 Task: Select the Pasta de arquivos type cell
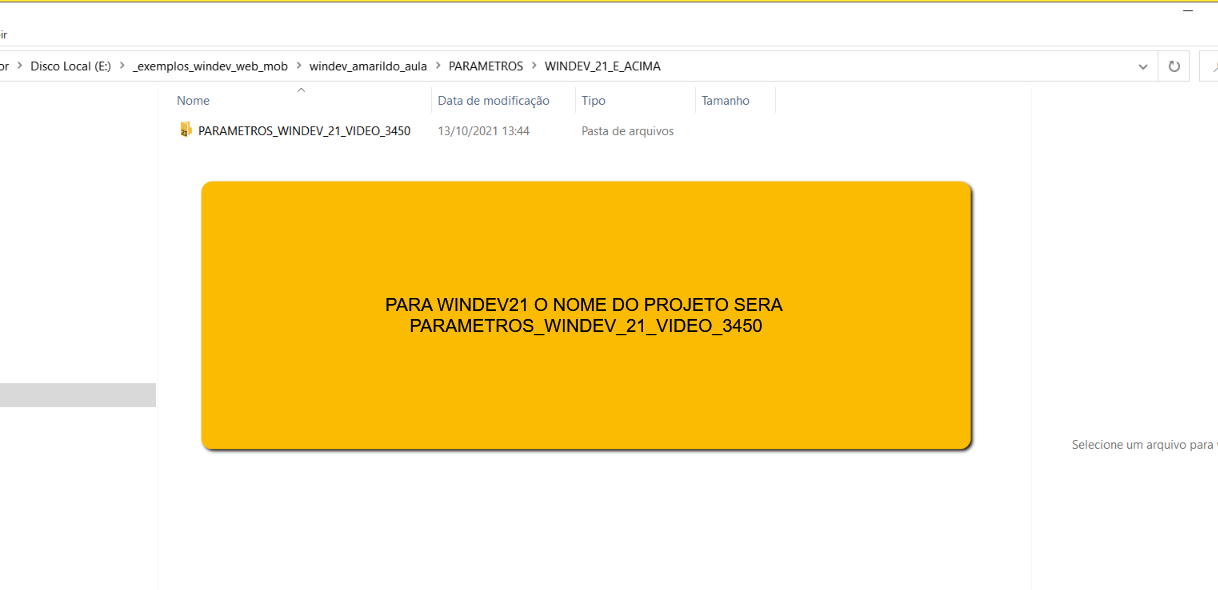627,131
